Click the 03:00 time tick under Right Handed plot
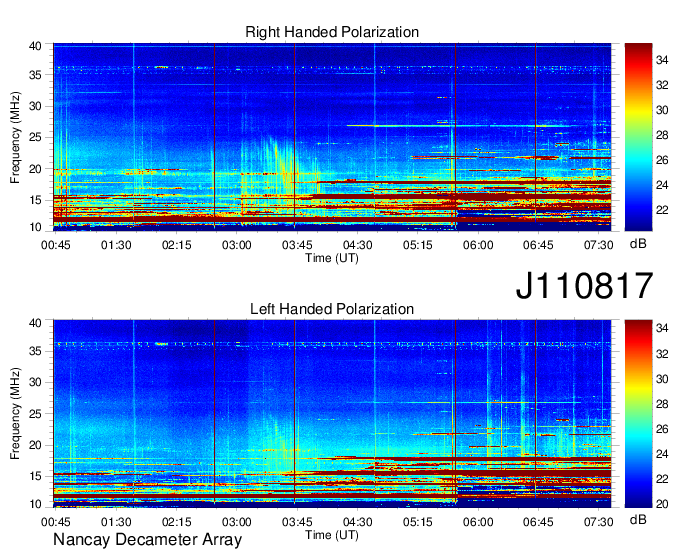680x552 pixels. [x=237, y=245]
